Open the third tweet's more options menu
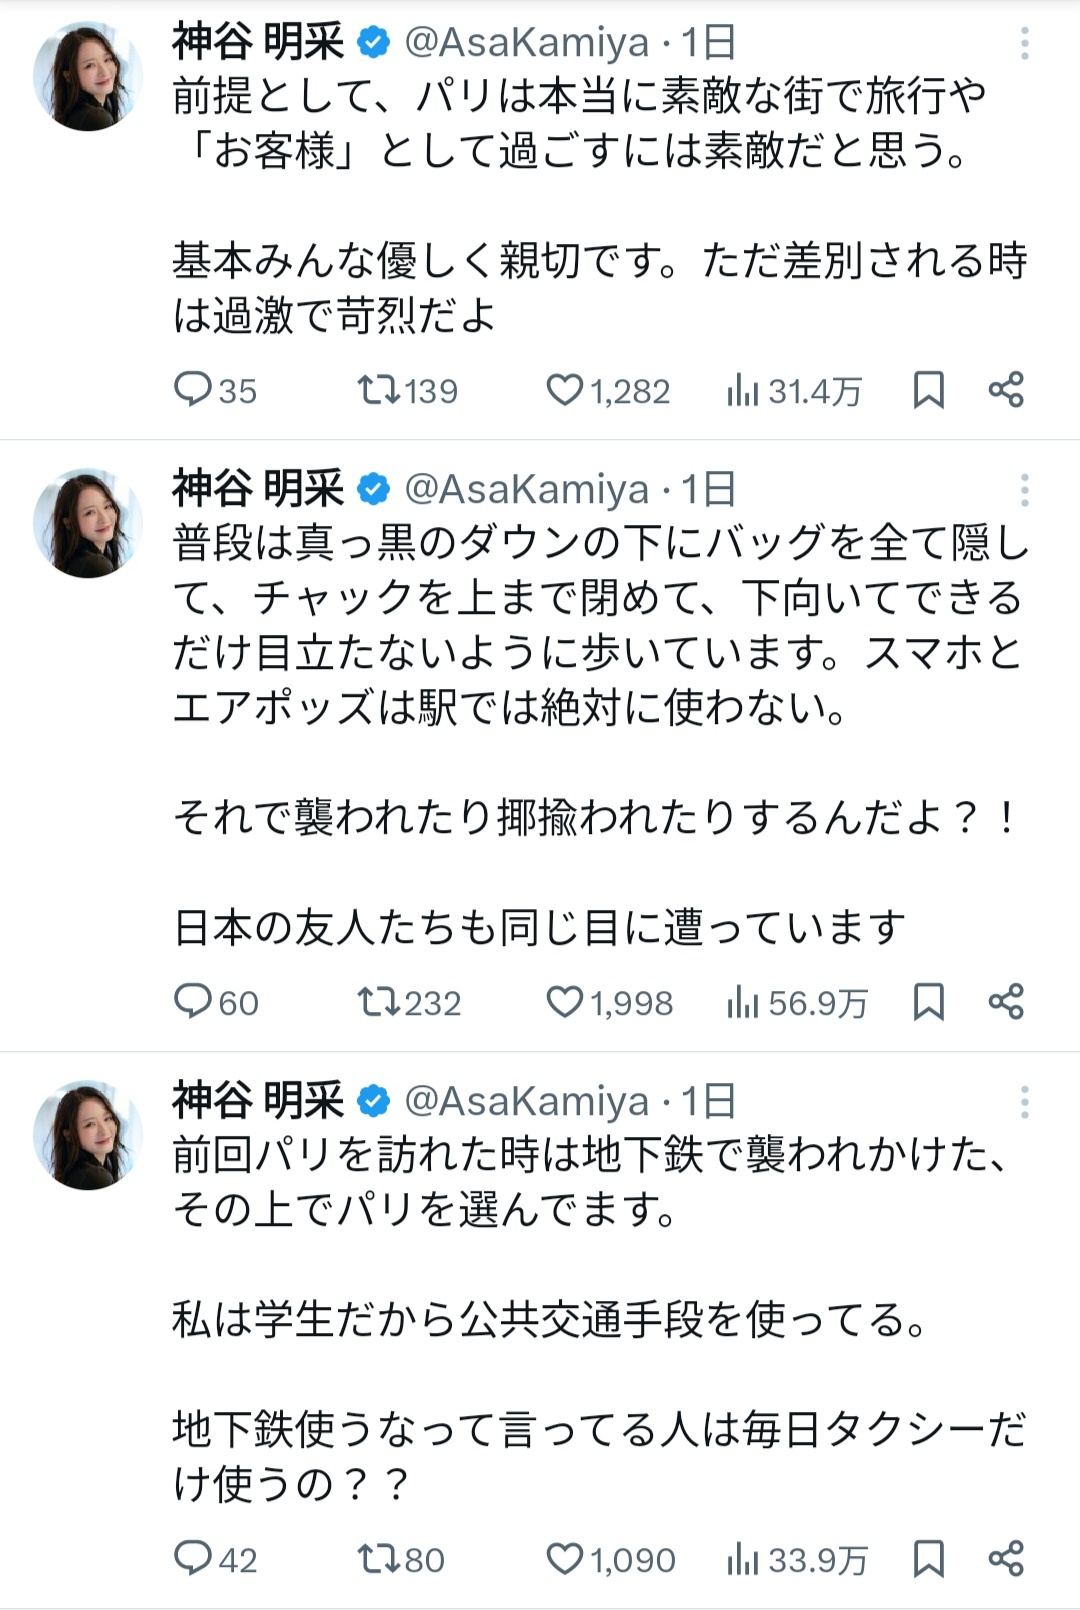 [x=1024, y=1102]
